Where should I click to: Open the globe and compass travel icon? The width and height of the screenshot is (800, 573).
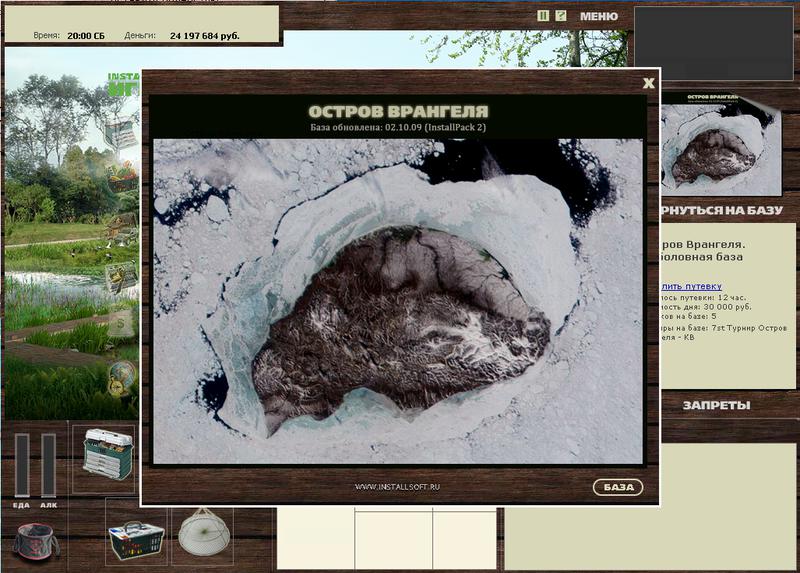click(x=122, y=378)
